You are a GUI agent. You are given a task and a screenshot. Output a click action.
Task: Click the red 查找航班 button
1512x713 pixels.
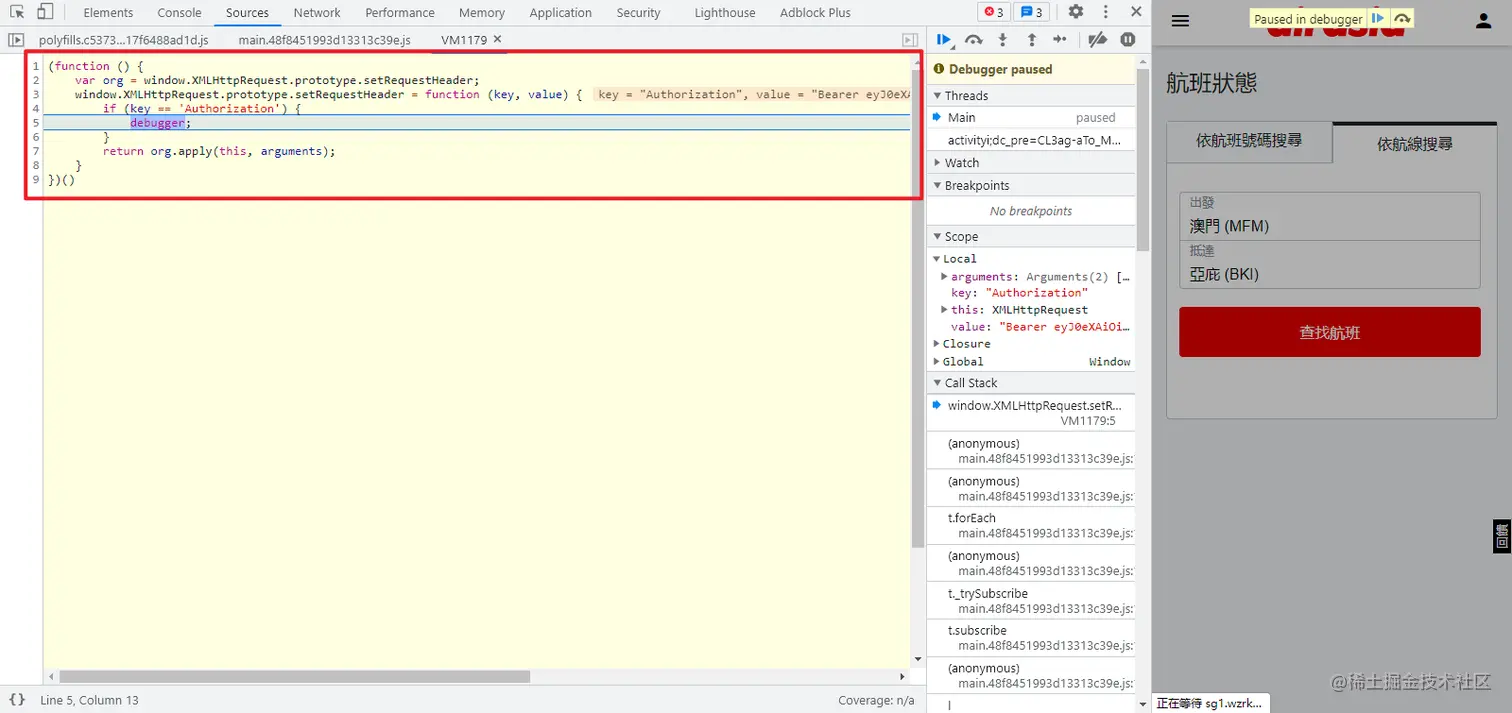click(x=1329, y=332)
